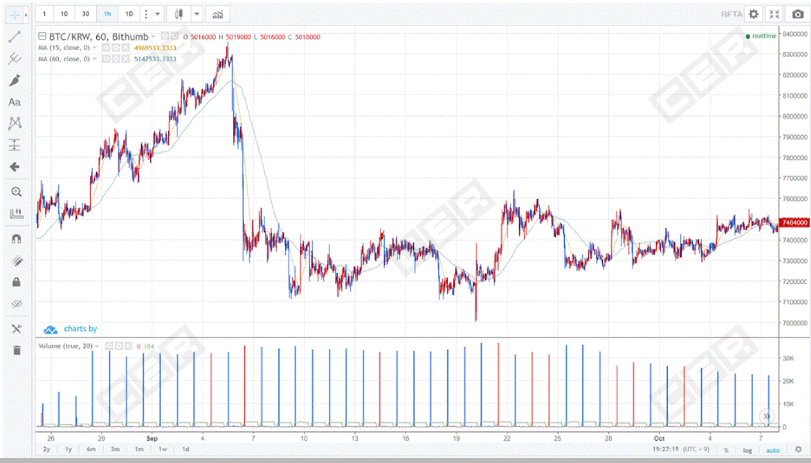Toggle hide all drawings eye icon

click(15, 304)
